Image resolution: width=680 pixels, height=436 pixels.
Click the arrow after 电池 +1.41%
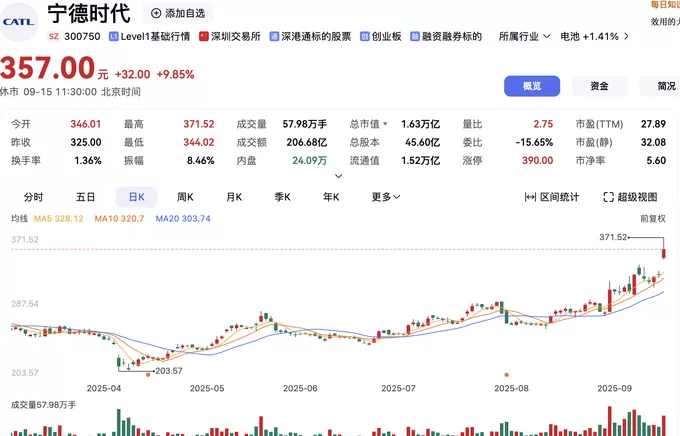[626, 36]
